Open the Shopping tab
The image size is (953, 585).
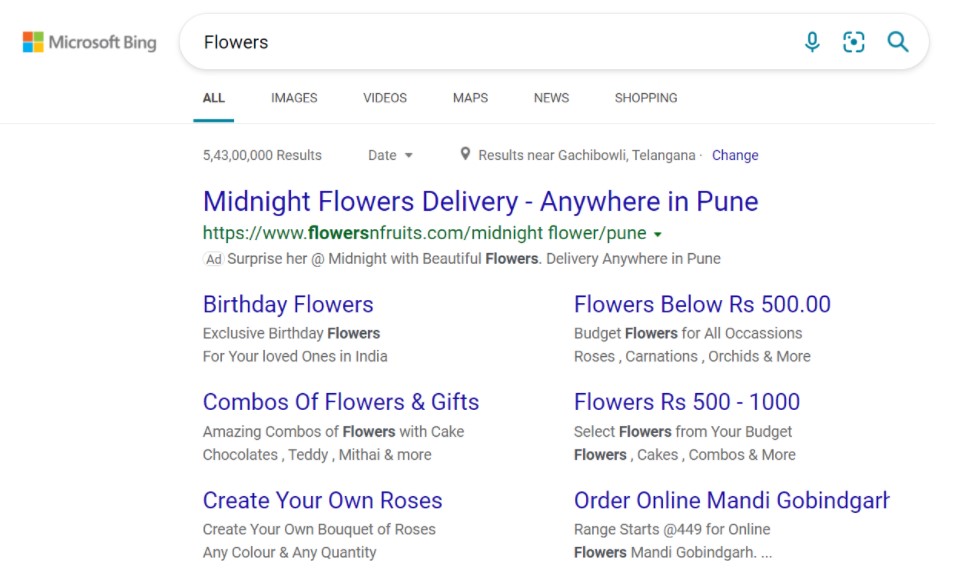(646, 98)
